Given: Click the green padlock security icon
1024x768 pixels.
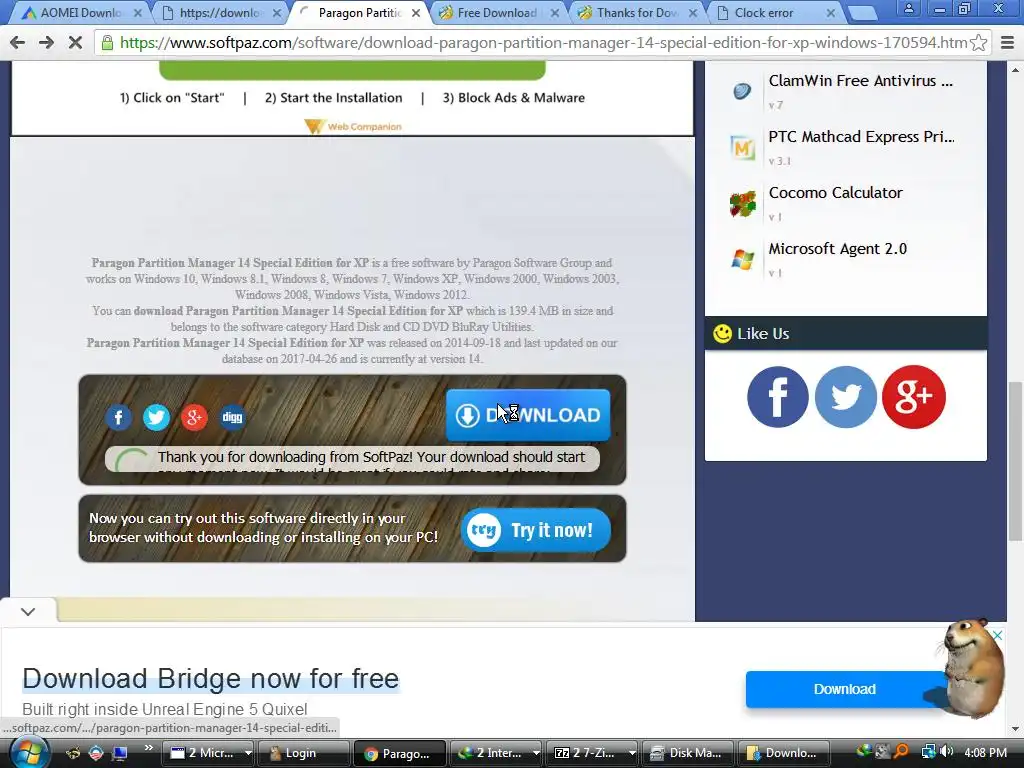Looking at the screenshot, I should tap(108, 42).
